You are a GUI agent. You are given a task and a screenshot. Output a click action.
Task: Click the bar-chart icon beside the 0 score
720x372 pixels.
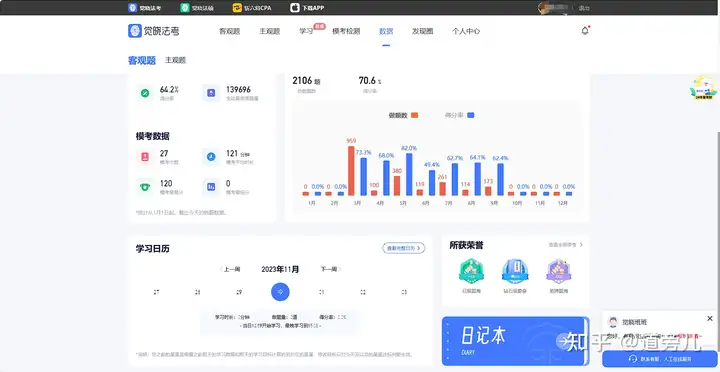tap(211, 187)
